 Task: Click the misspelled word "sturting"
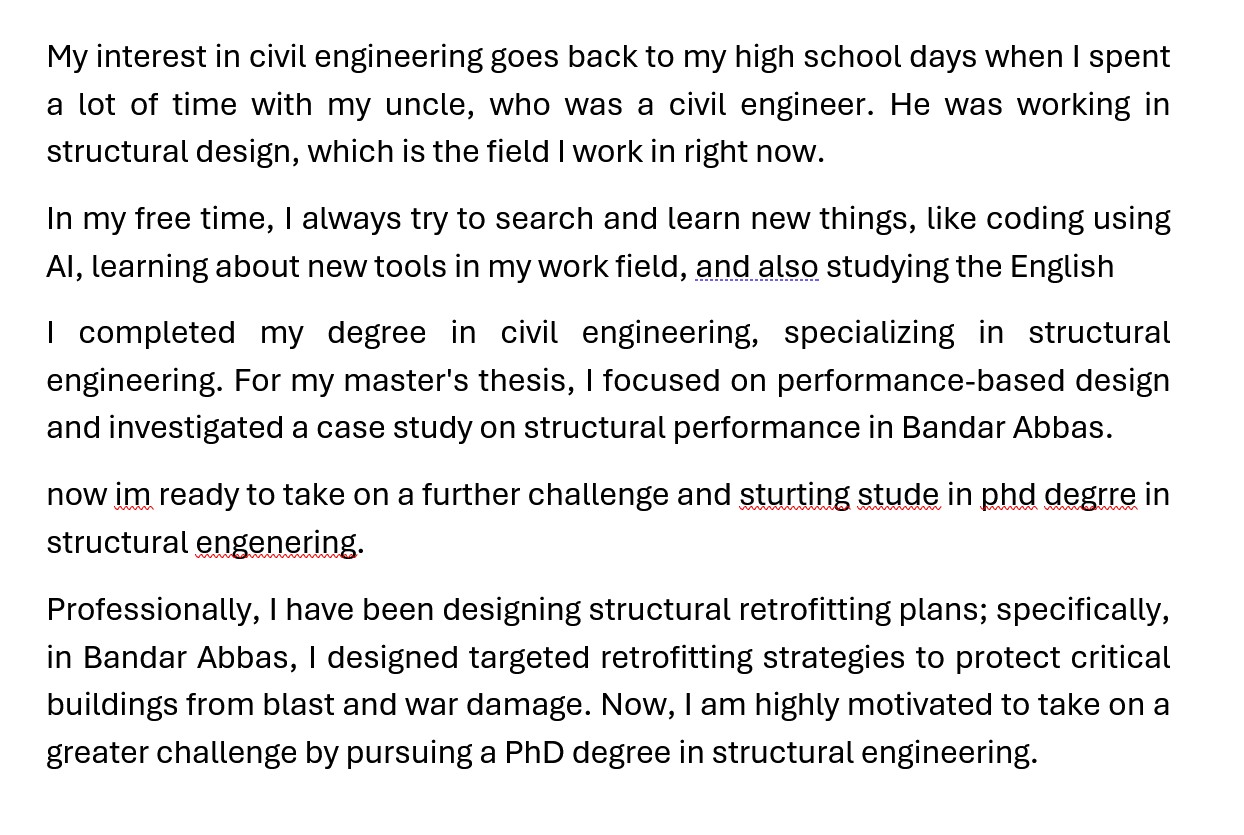coord(795,495)
